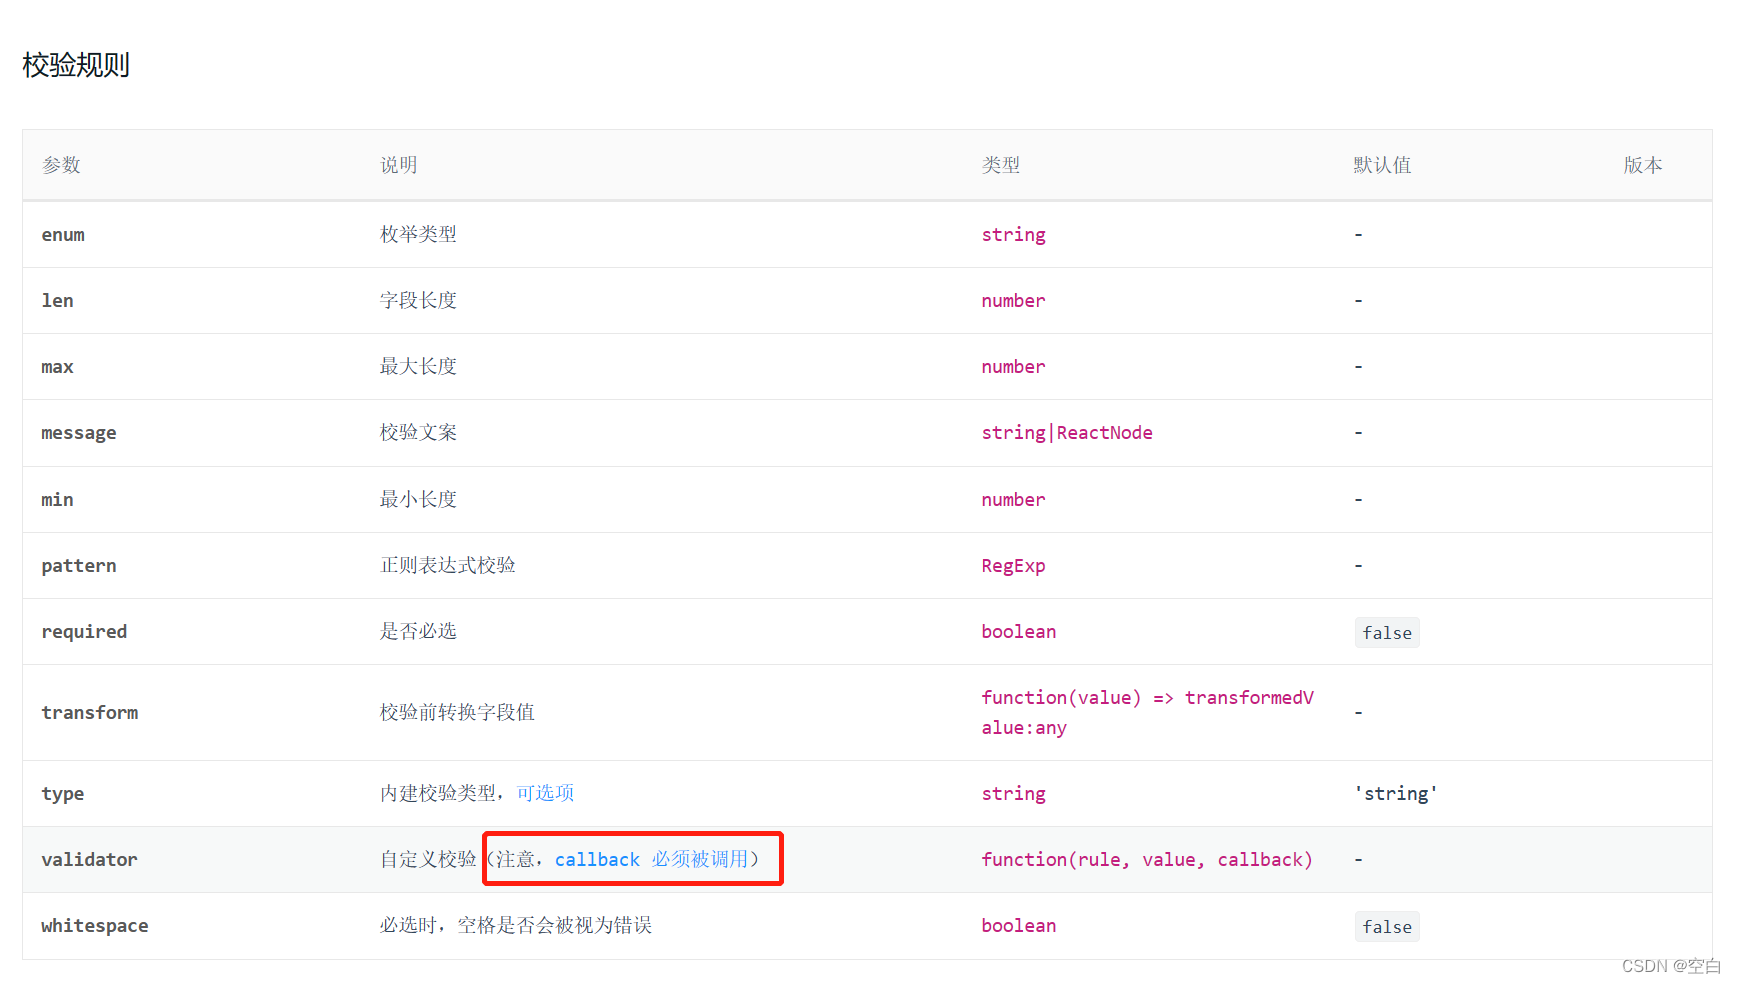The width and height of the screenshot is (1756, 983).
Task: Click the 必选时，空格是否会被视为错误 description
Action: click(515, 925)
